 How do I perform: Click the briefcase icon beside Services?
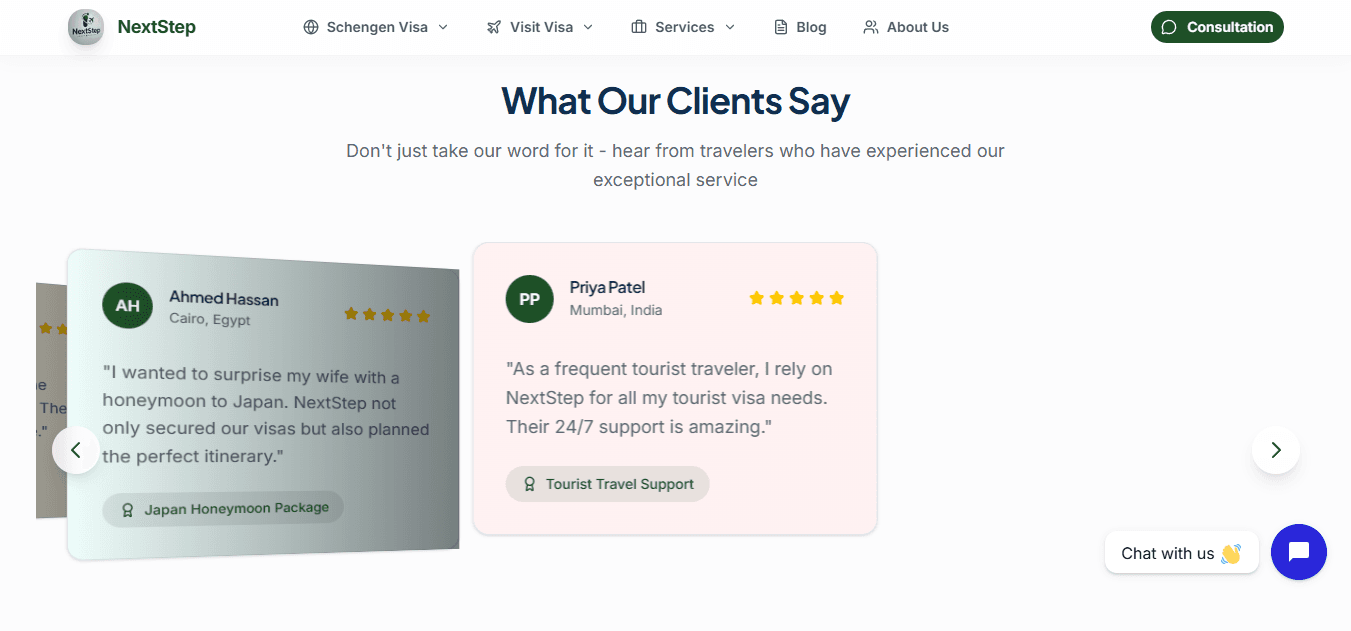(x=639, y=27)
